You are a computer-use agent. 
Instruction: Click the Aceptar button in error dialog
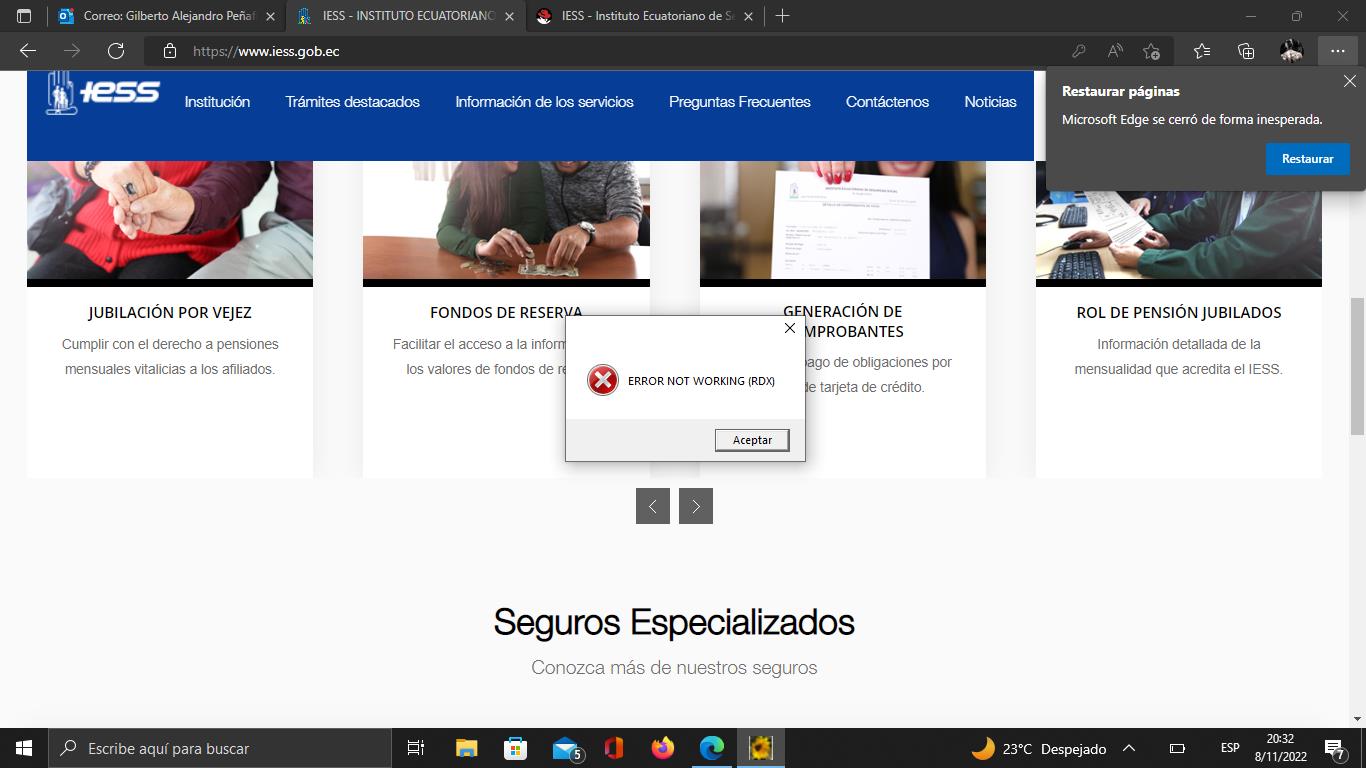click(752, 440)
